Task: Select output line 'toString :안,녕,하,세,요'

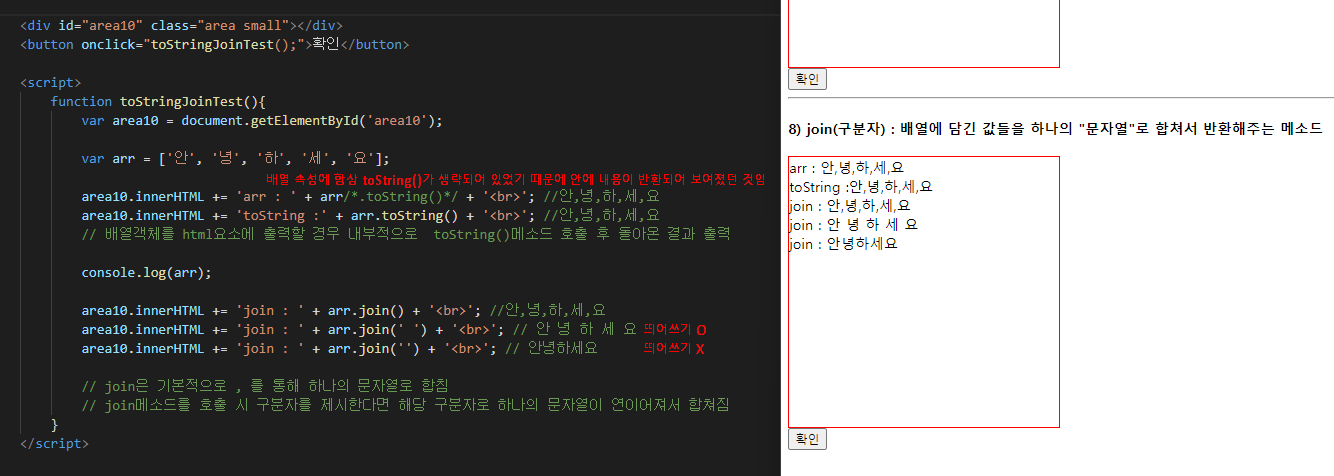Action: (861, 186)
